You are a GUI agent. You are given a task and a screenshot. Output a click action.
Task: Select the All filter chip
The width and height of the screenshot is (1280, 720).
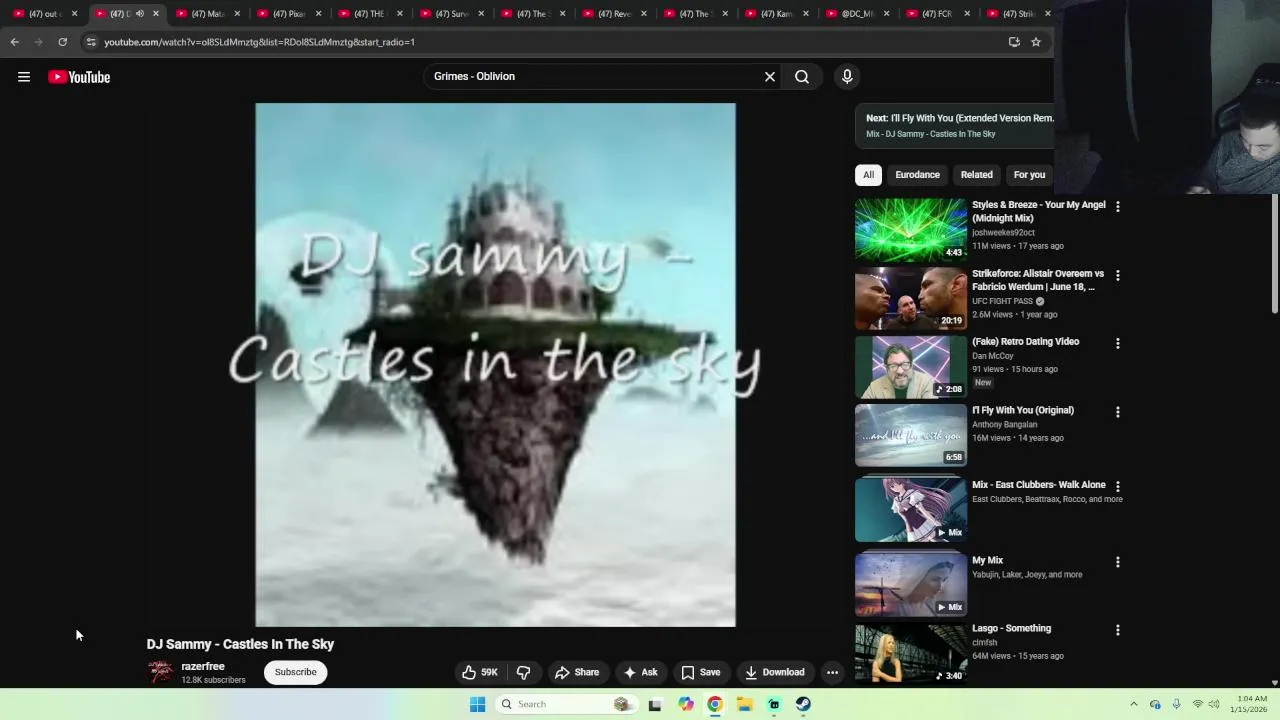tap(868, 175)
